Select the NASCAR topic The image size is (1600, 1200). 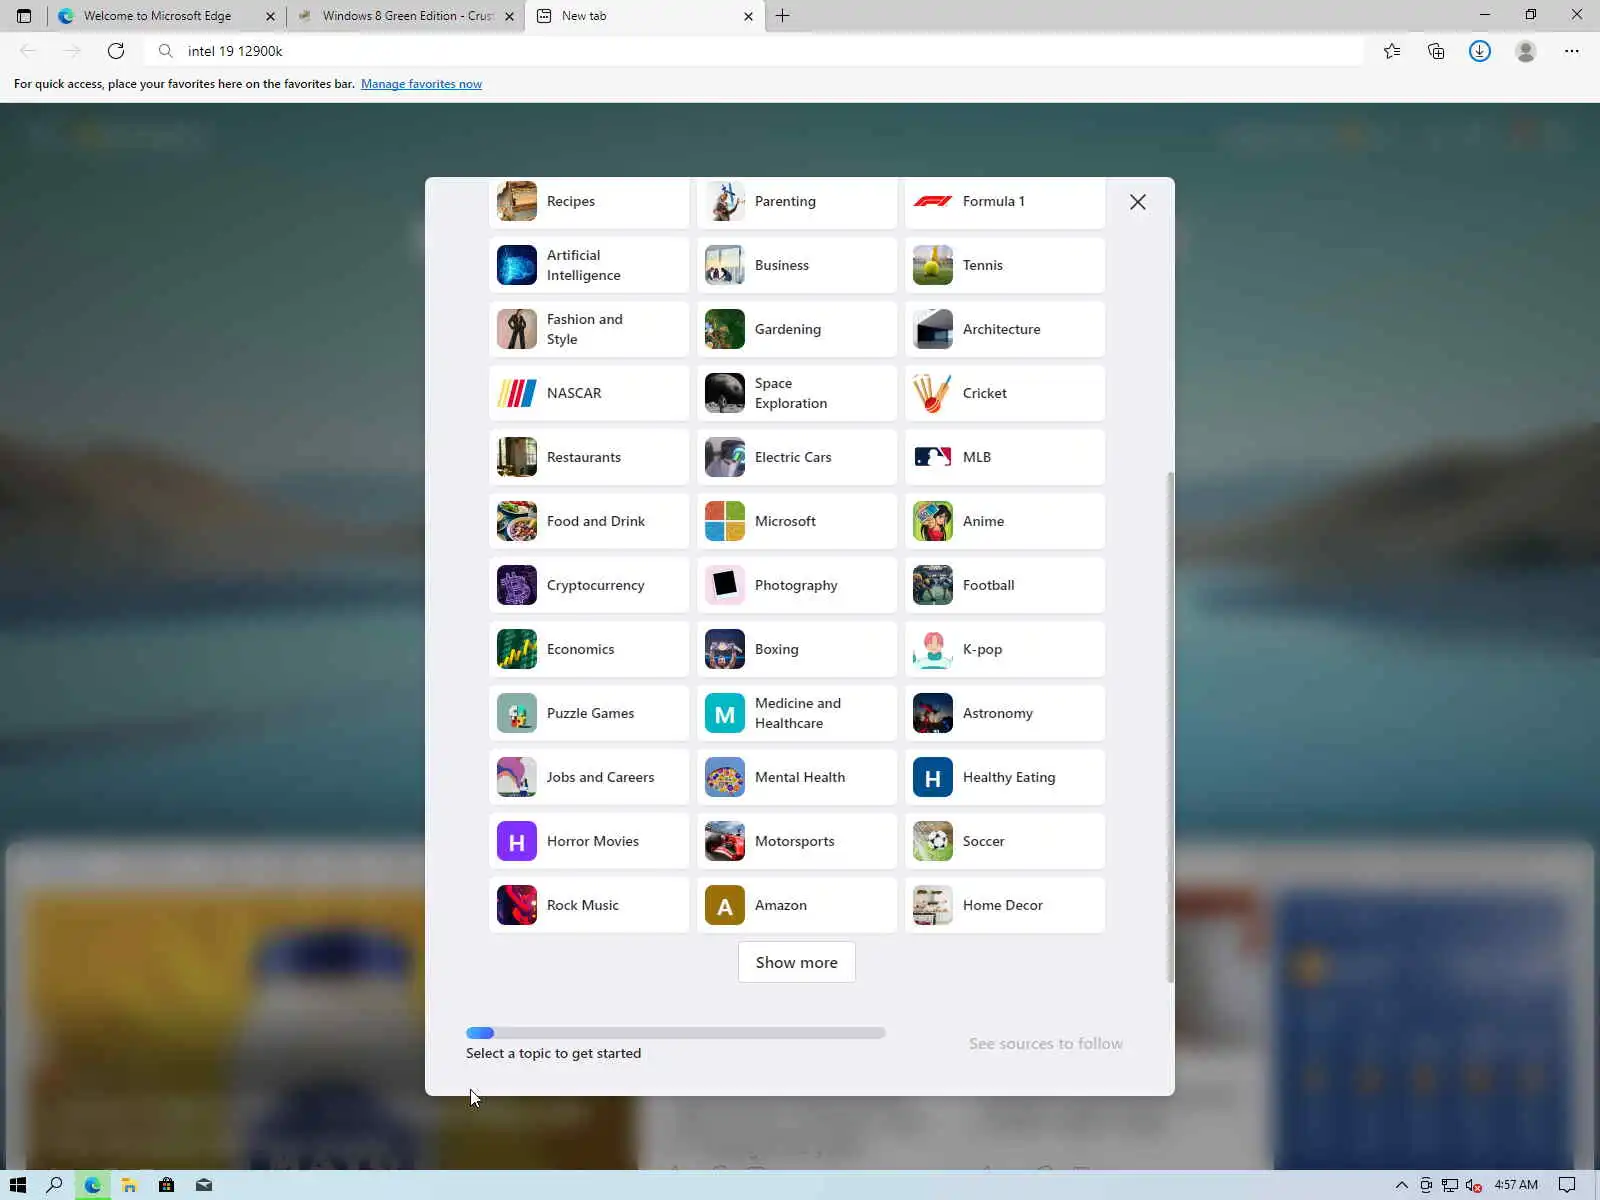589,393
